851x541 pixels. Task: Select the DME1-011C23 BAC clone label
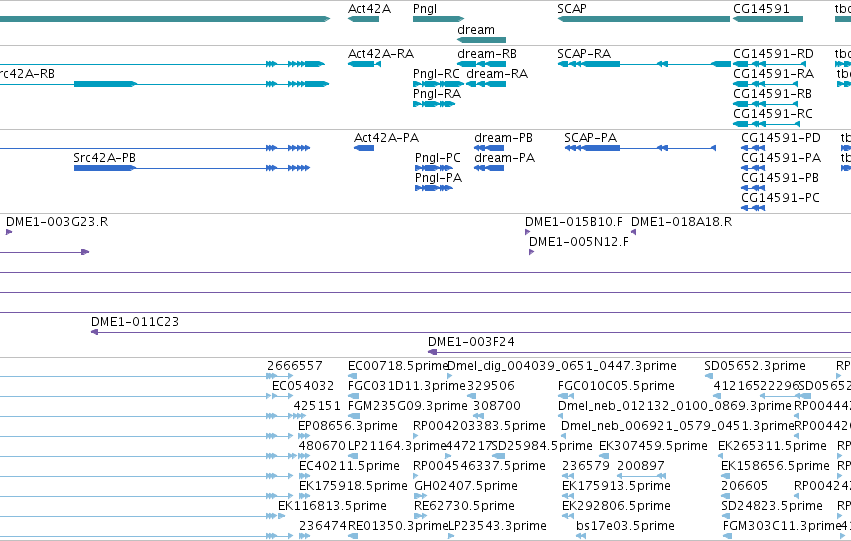click(135, 322)
